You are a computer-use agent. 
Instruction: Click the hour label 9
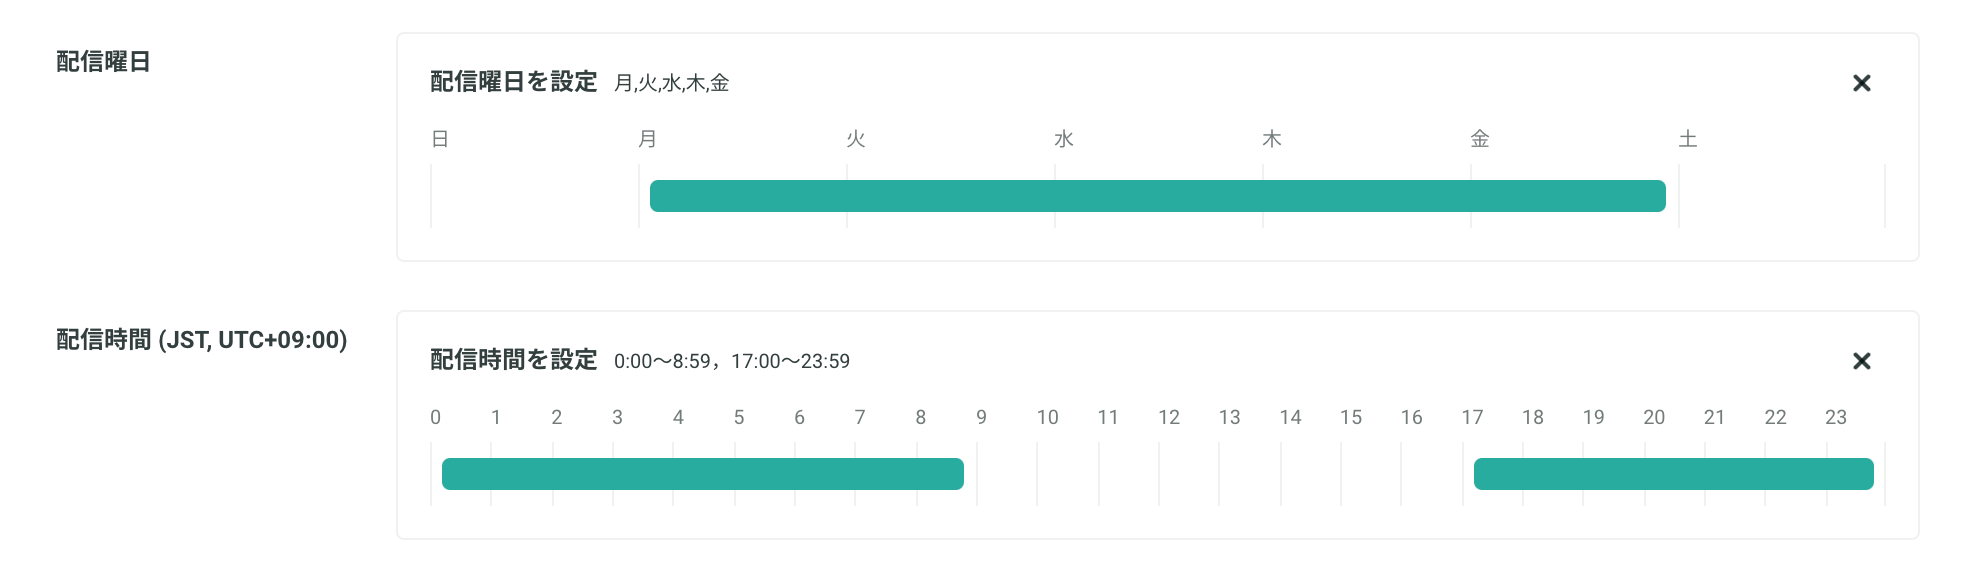(981, 417)
